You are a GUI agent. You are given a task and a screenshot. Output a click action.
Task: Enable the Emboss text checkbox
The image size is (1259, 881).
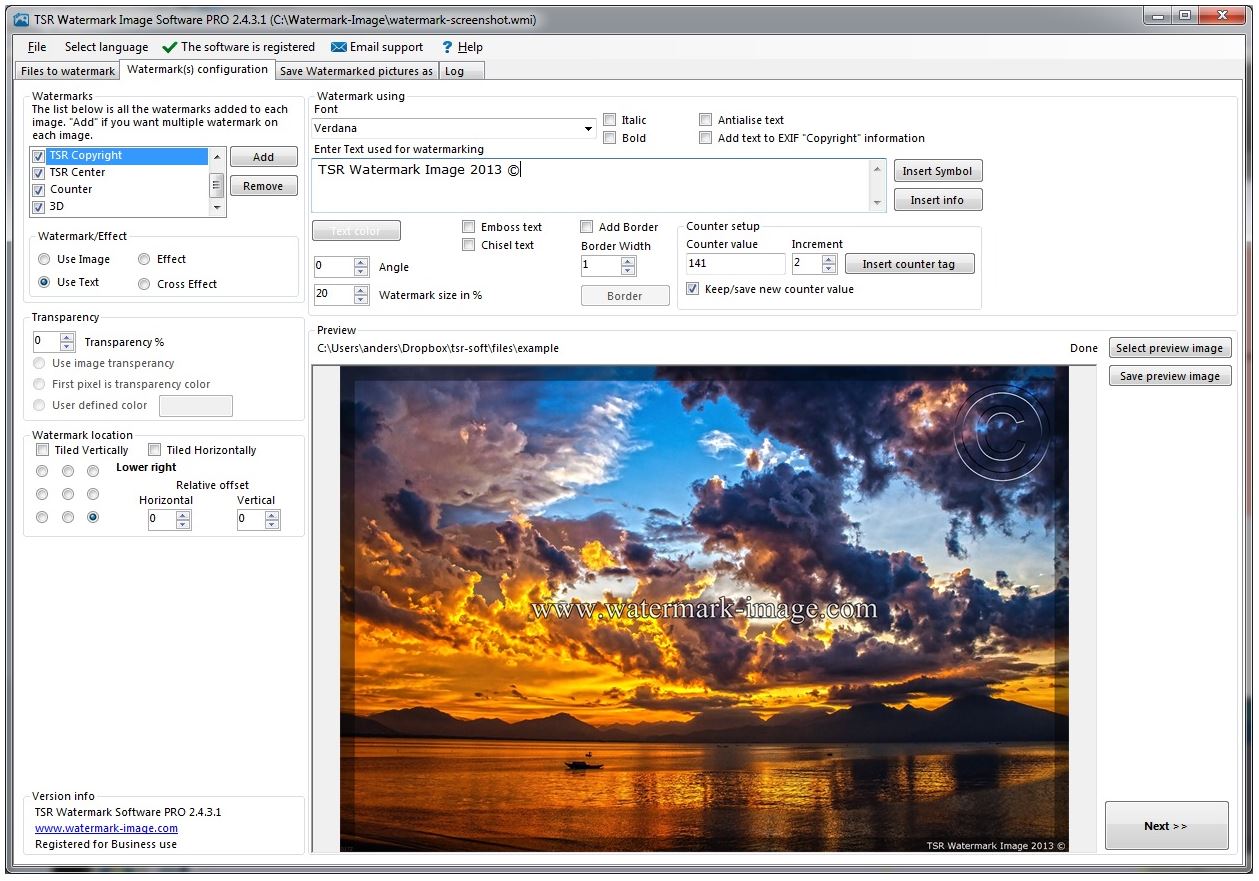pyautogui.click(x=469, y=227)
